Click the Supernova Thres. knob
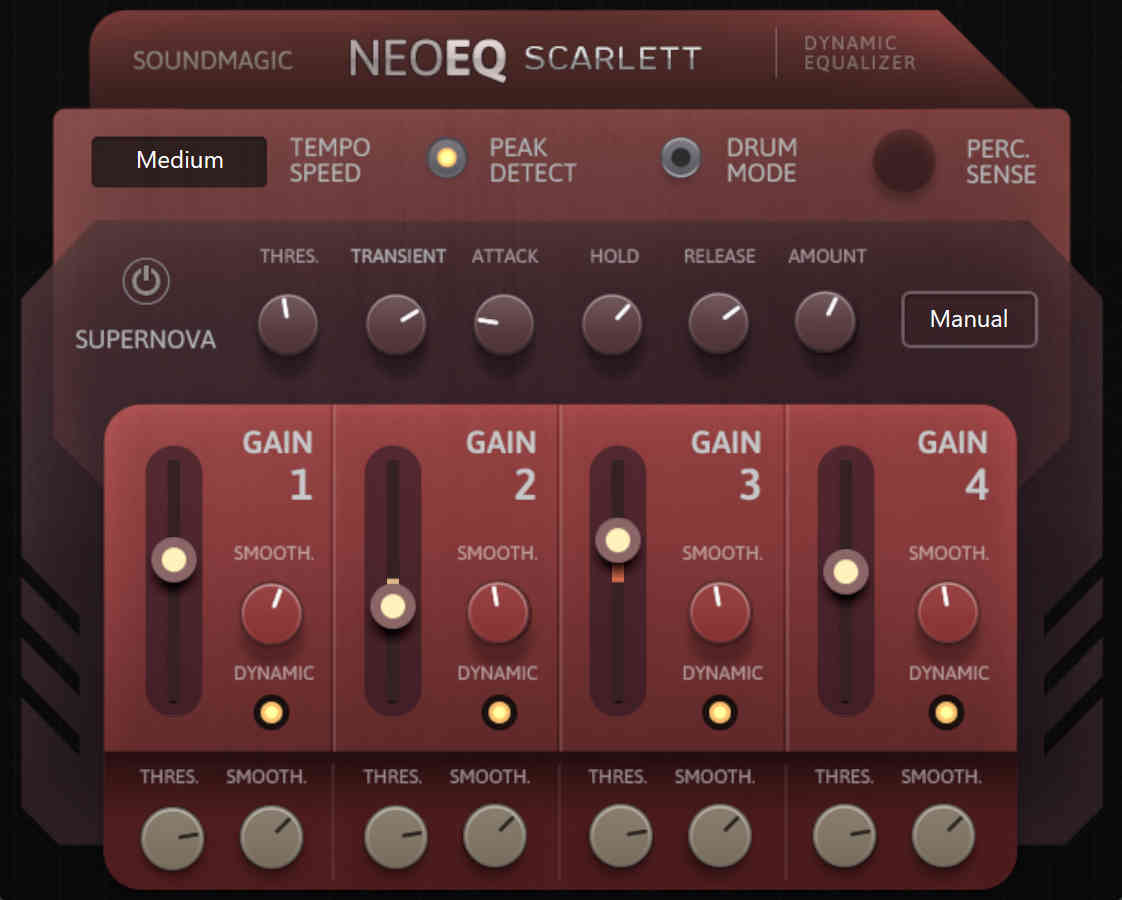 click(x=288, y=324)
